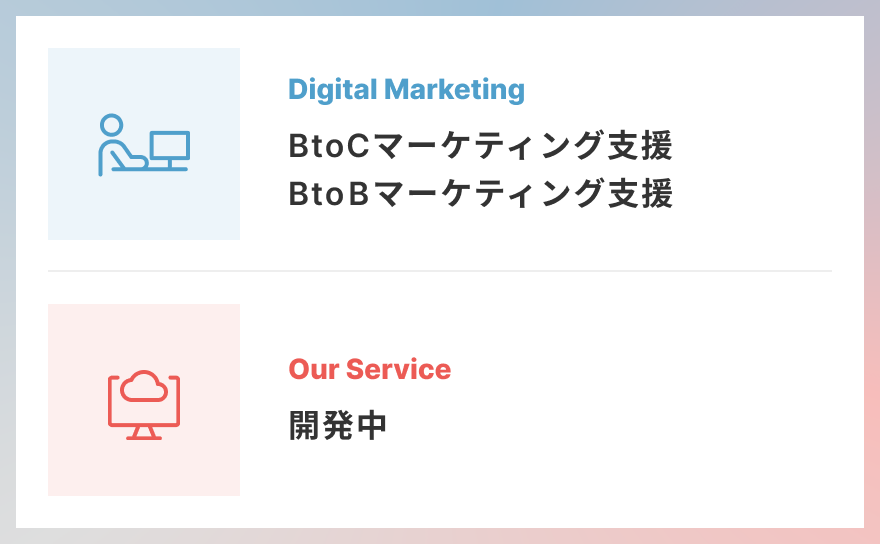Click the 開発中 status text

point(338,425)
